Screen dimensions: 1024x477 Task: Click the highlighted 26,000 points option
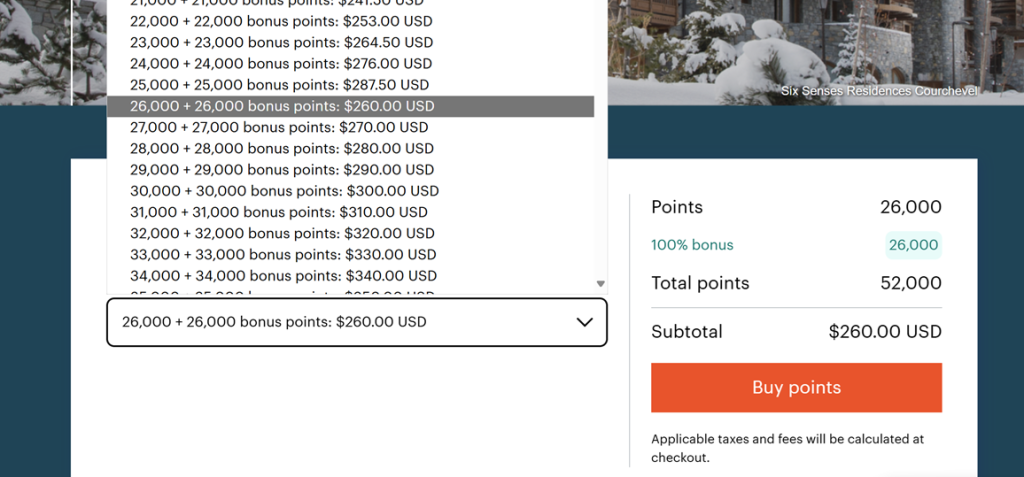282,106
